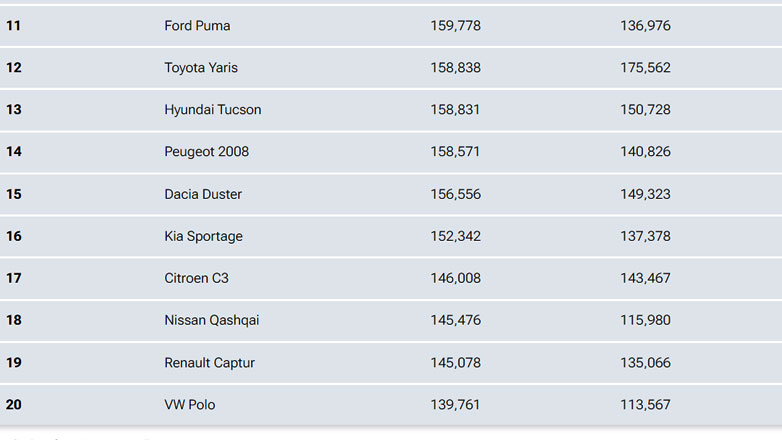This screenshot has width=782, height=440.
Task: Click the 158,831 figure for Hyundai Tucson
Action: tap(455, 110)
